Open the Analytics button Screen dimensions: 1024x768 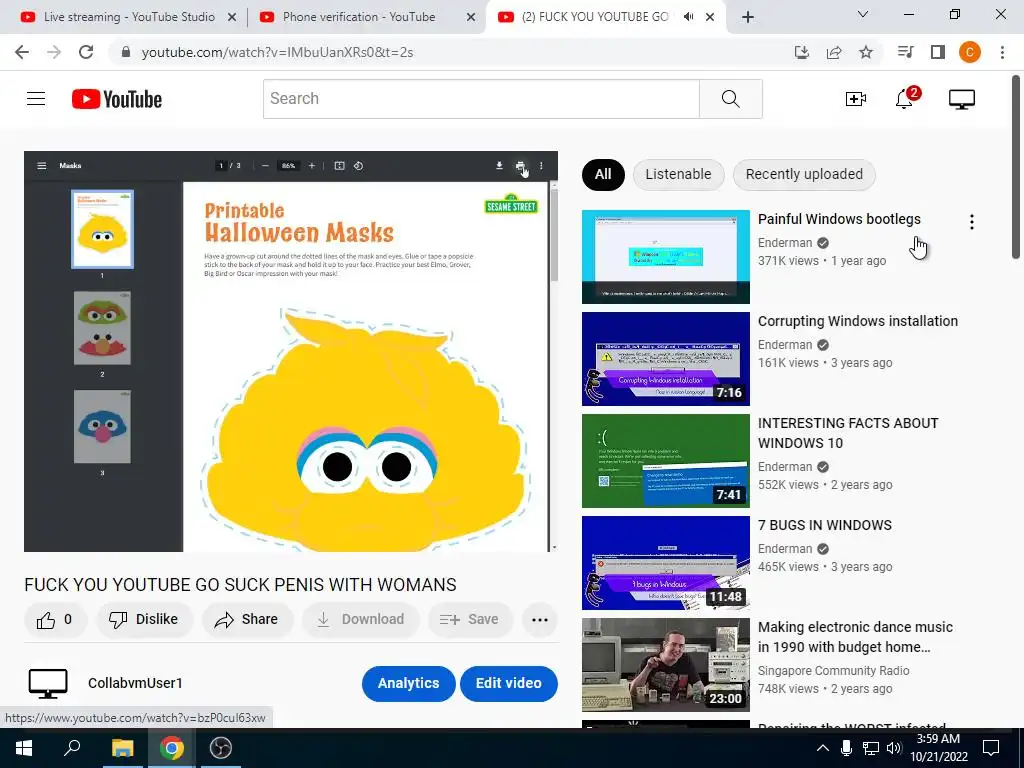[x=408, y=683]
